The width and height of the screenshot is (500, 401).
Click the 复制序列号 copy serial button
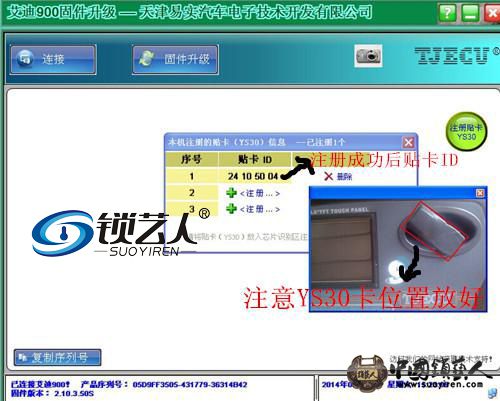tap(58, 357)
